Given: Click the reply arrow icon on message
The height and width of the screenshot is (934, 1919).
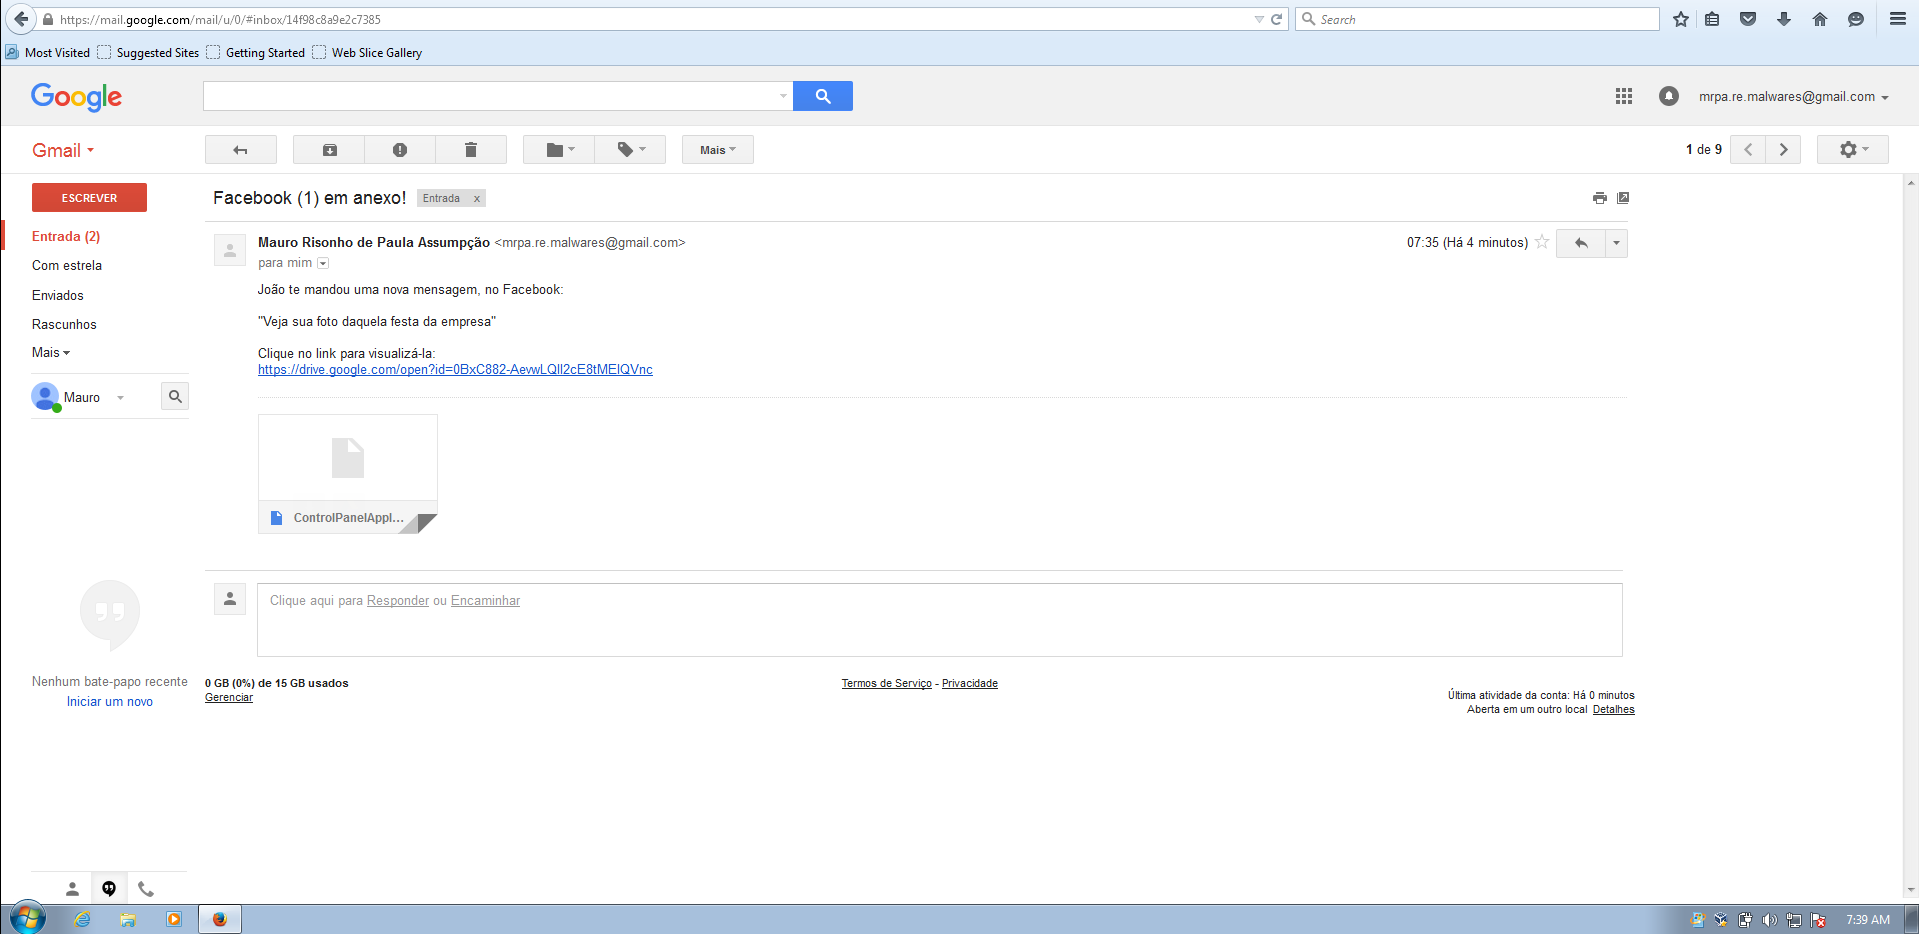Looking at the screenshot, I should 1581,243.
